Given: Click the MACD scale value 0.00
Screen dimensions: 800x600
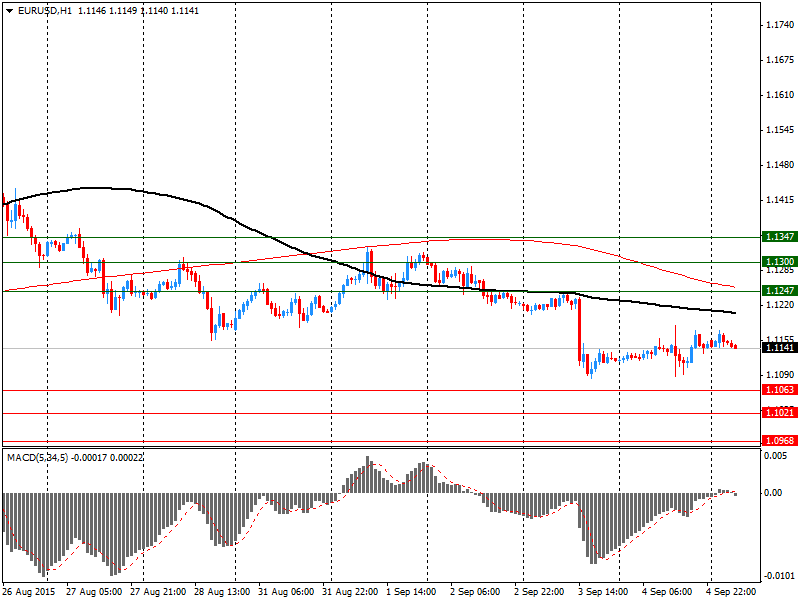Looking at the screenshot, I should (x=773, y=492).
